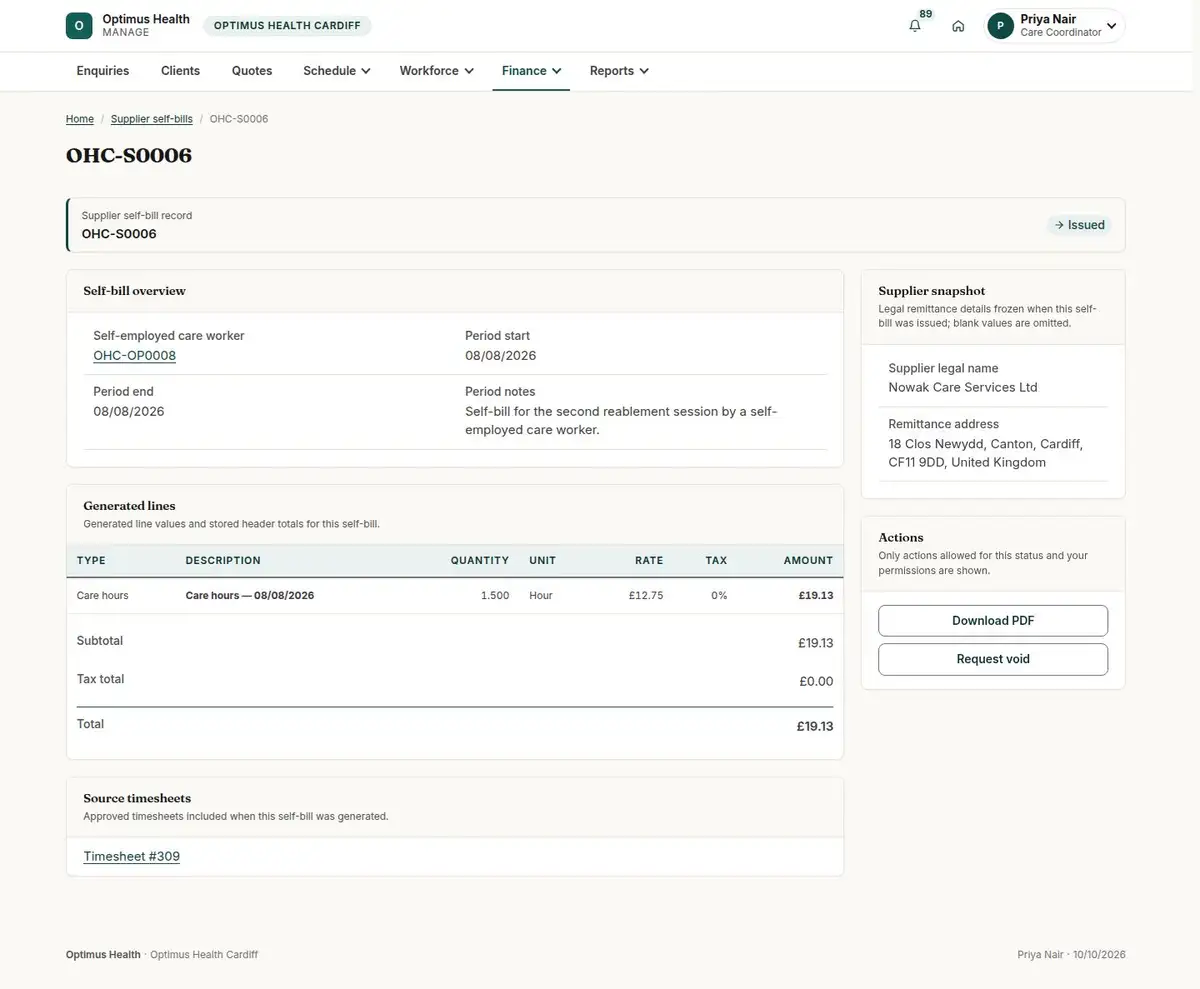Open care worker OHC-OP0008 link

(x=135, y=356)
